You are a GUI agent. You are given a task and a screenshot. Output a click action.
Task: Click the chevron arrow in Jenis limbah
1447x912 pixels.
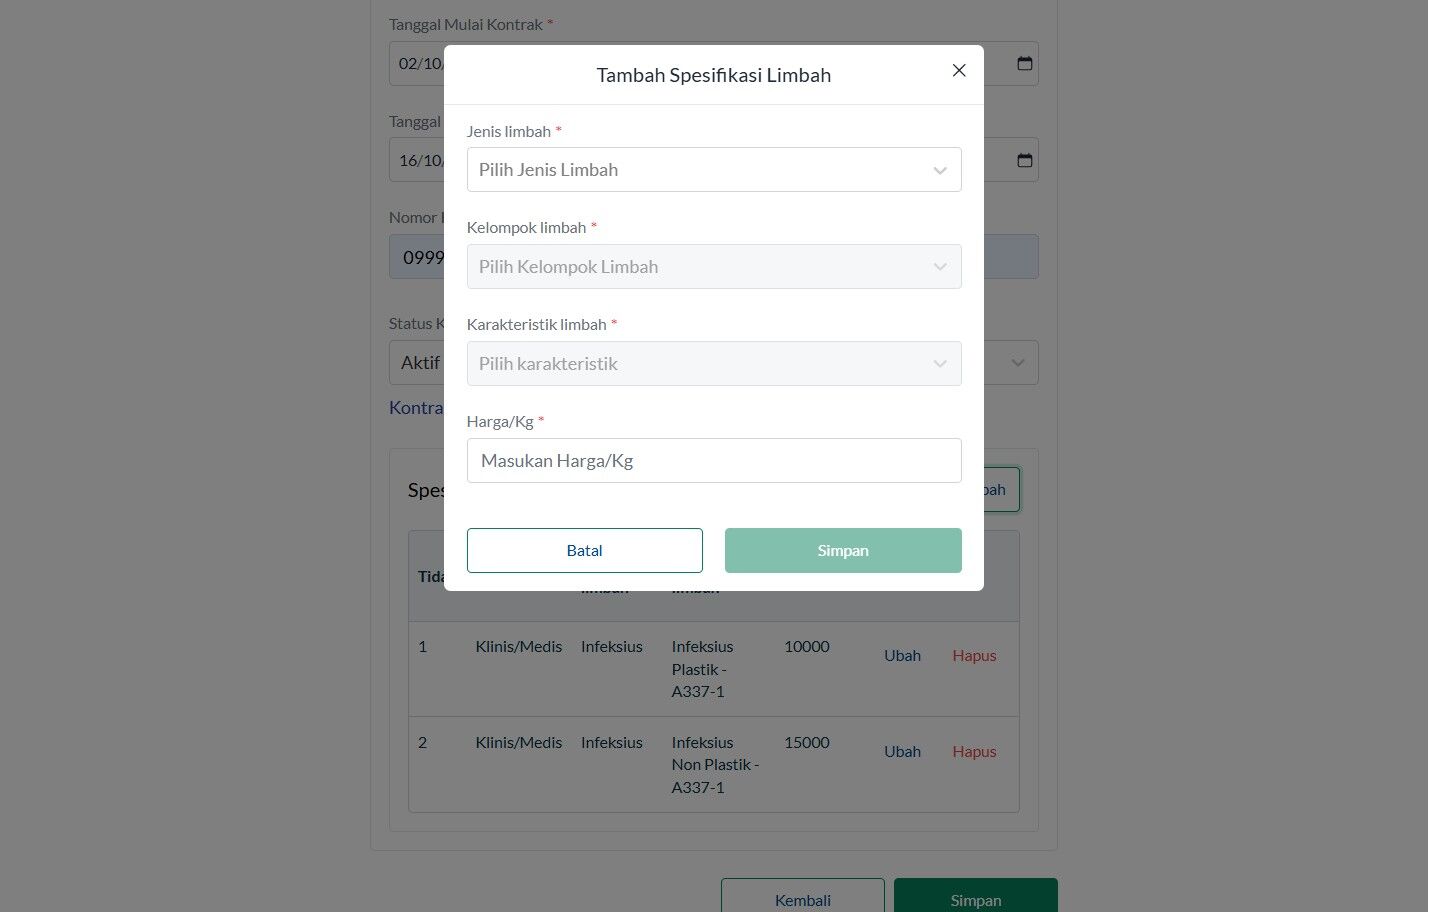pos(940,171)
